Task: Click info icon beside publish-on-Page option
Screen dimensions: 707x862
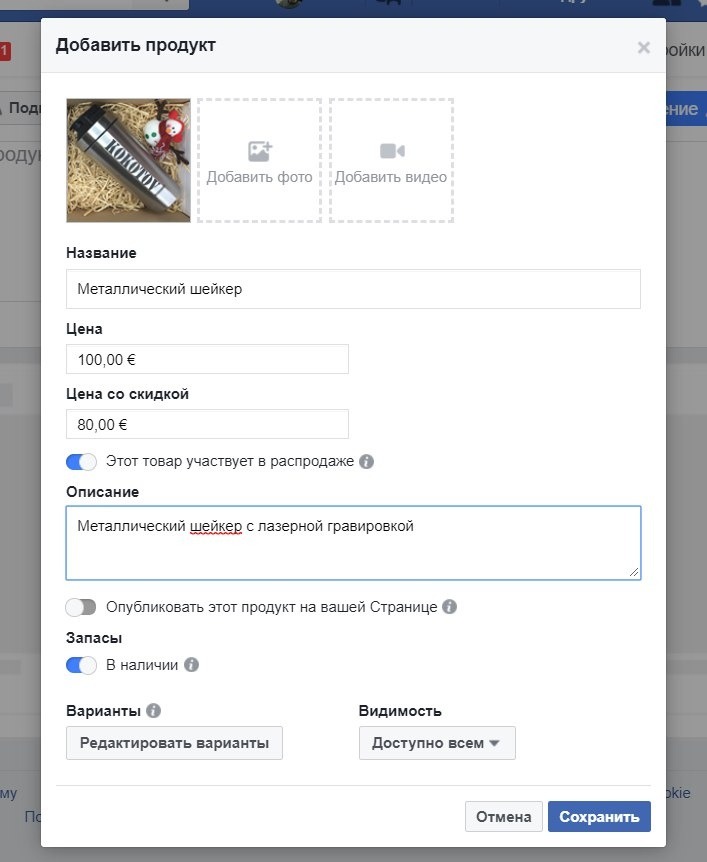Action: click(449, 606)
